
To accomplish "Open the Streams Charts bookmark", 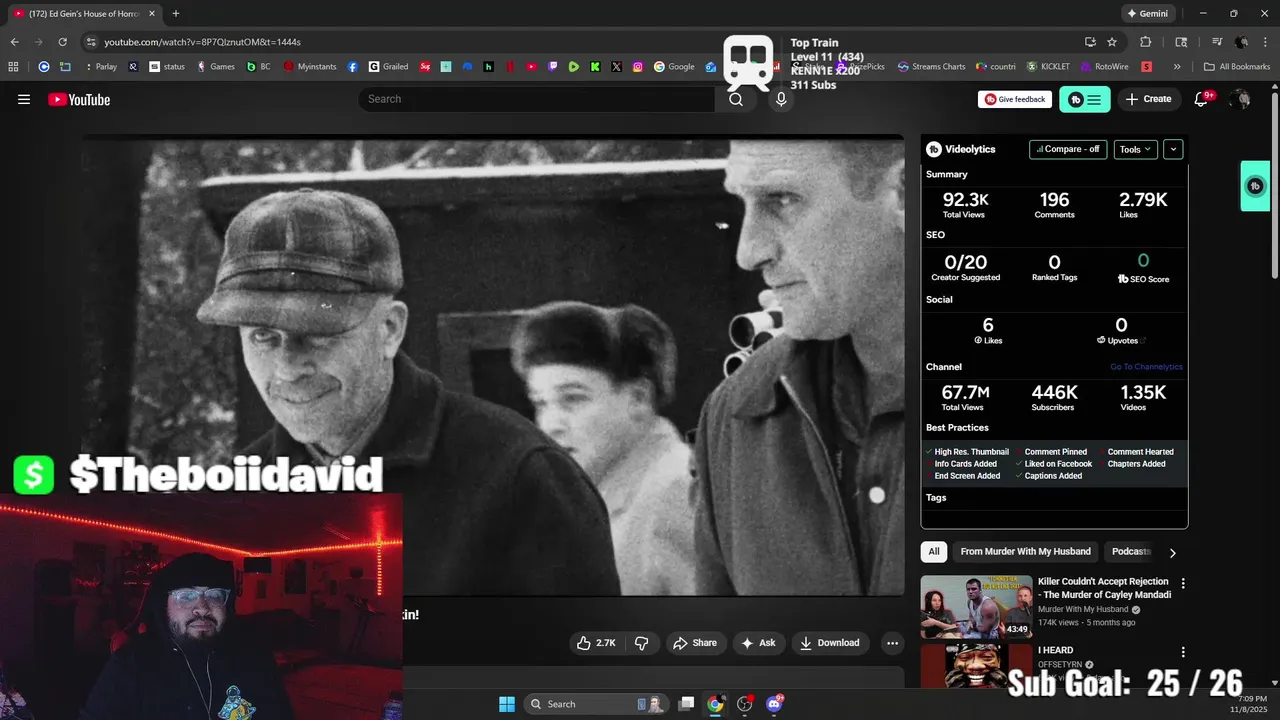I will [x=932, y=67].
